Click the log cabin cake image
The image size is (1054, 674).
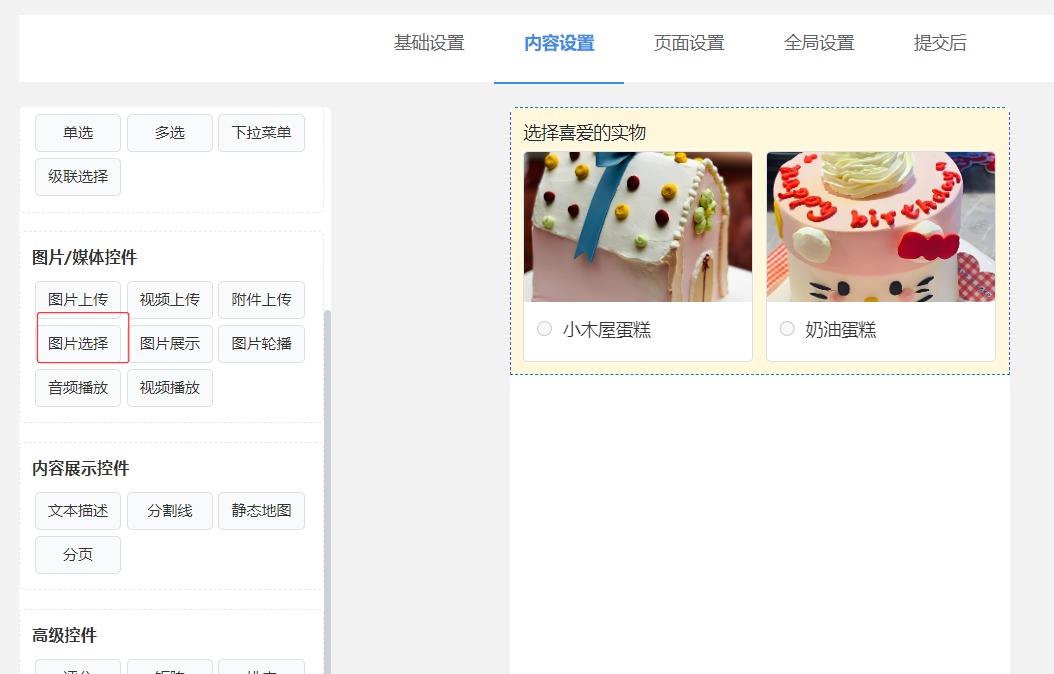pyautogui.click(x=638, y=226)
